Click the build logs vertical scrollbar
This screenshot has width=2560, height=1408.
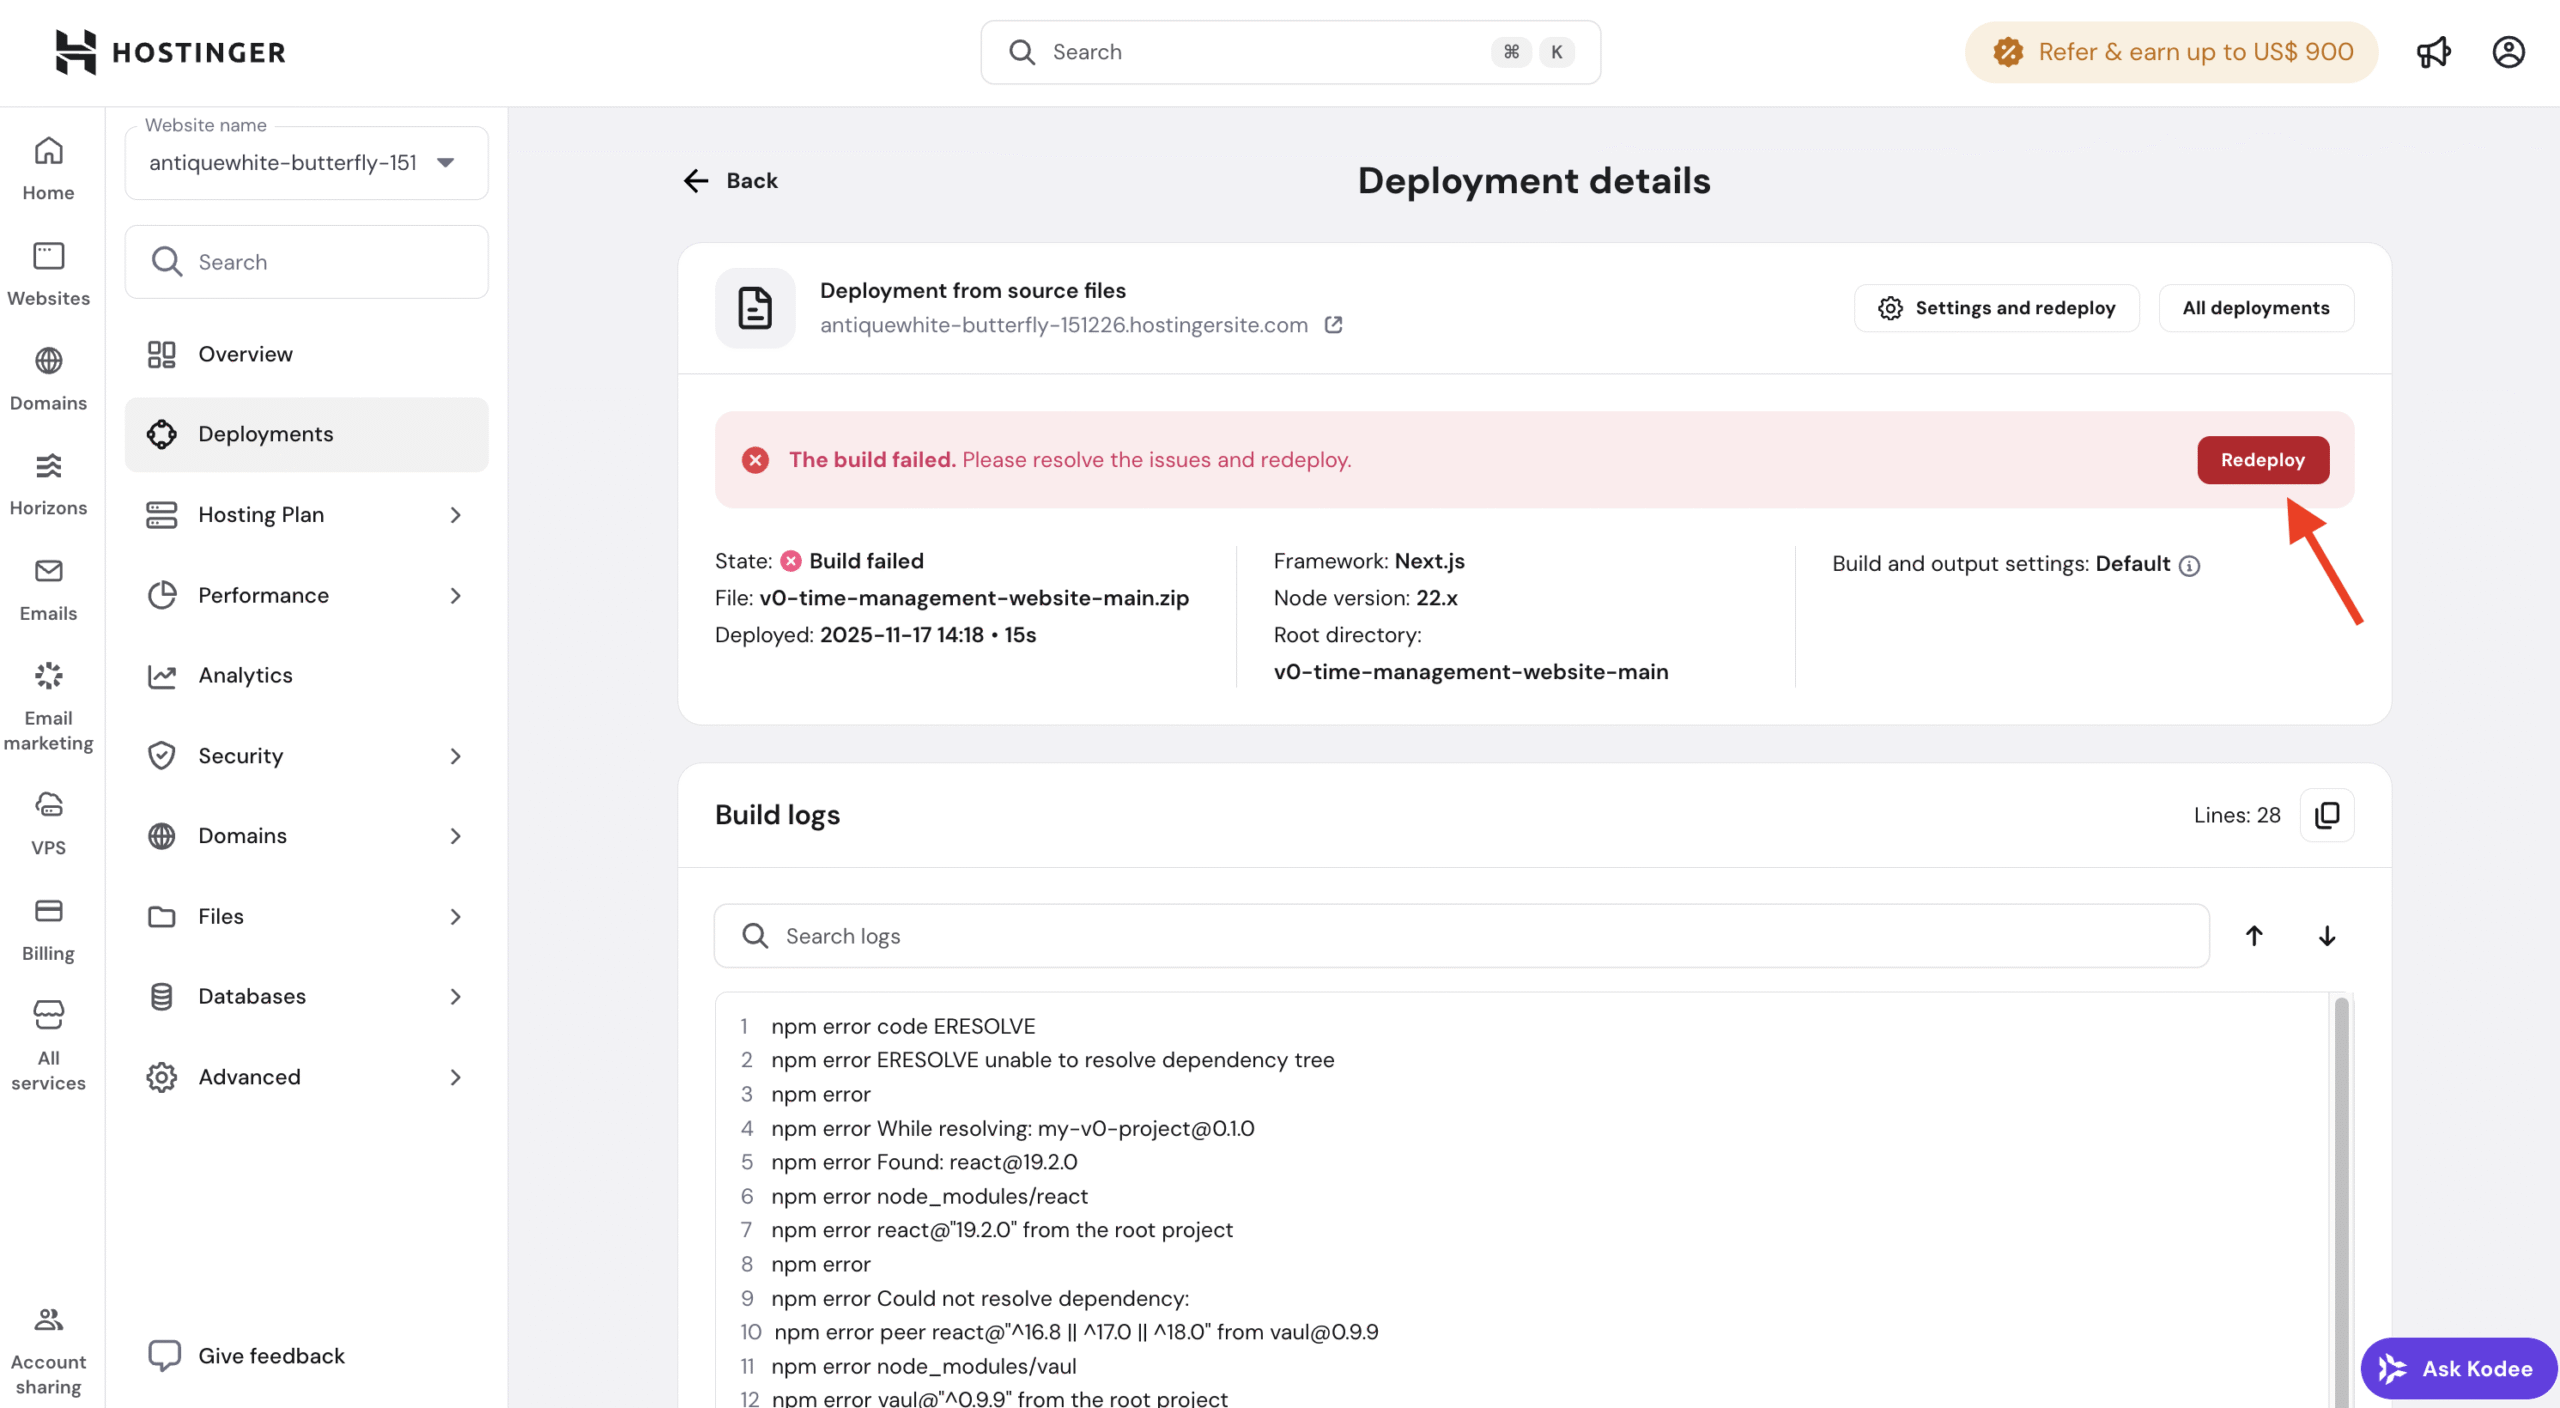tap(2341, 1200)
